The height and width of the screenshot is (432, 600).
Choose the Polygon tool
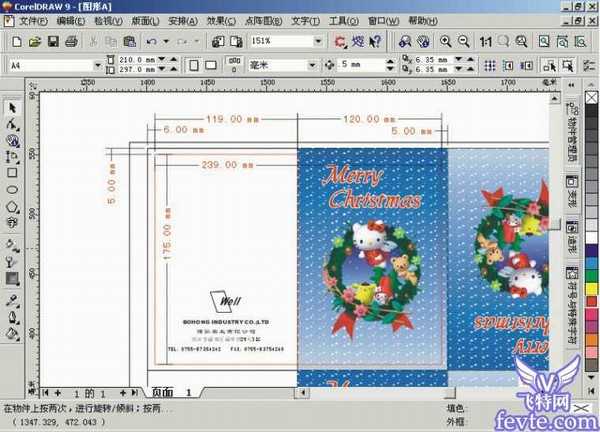coord(12,207)
